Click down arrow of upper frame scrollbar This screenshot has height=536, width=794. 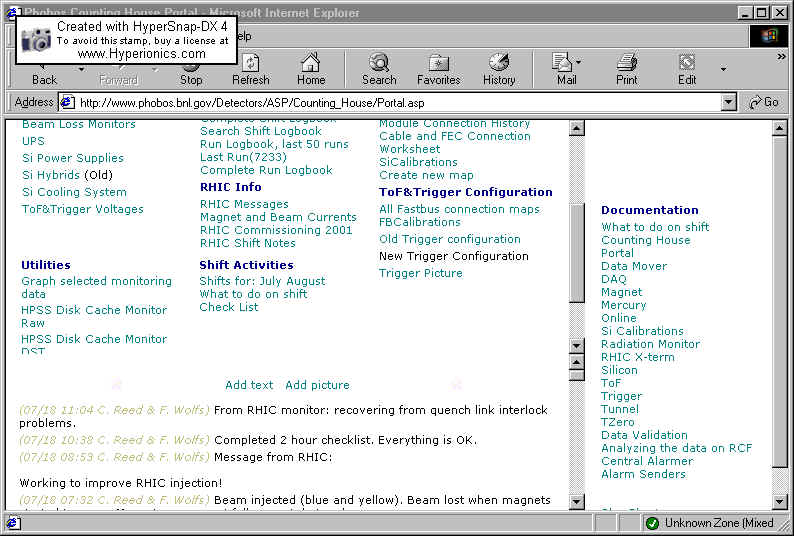[x=576, y=346]
